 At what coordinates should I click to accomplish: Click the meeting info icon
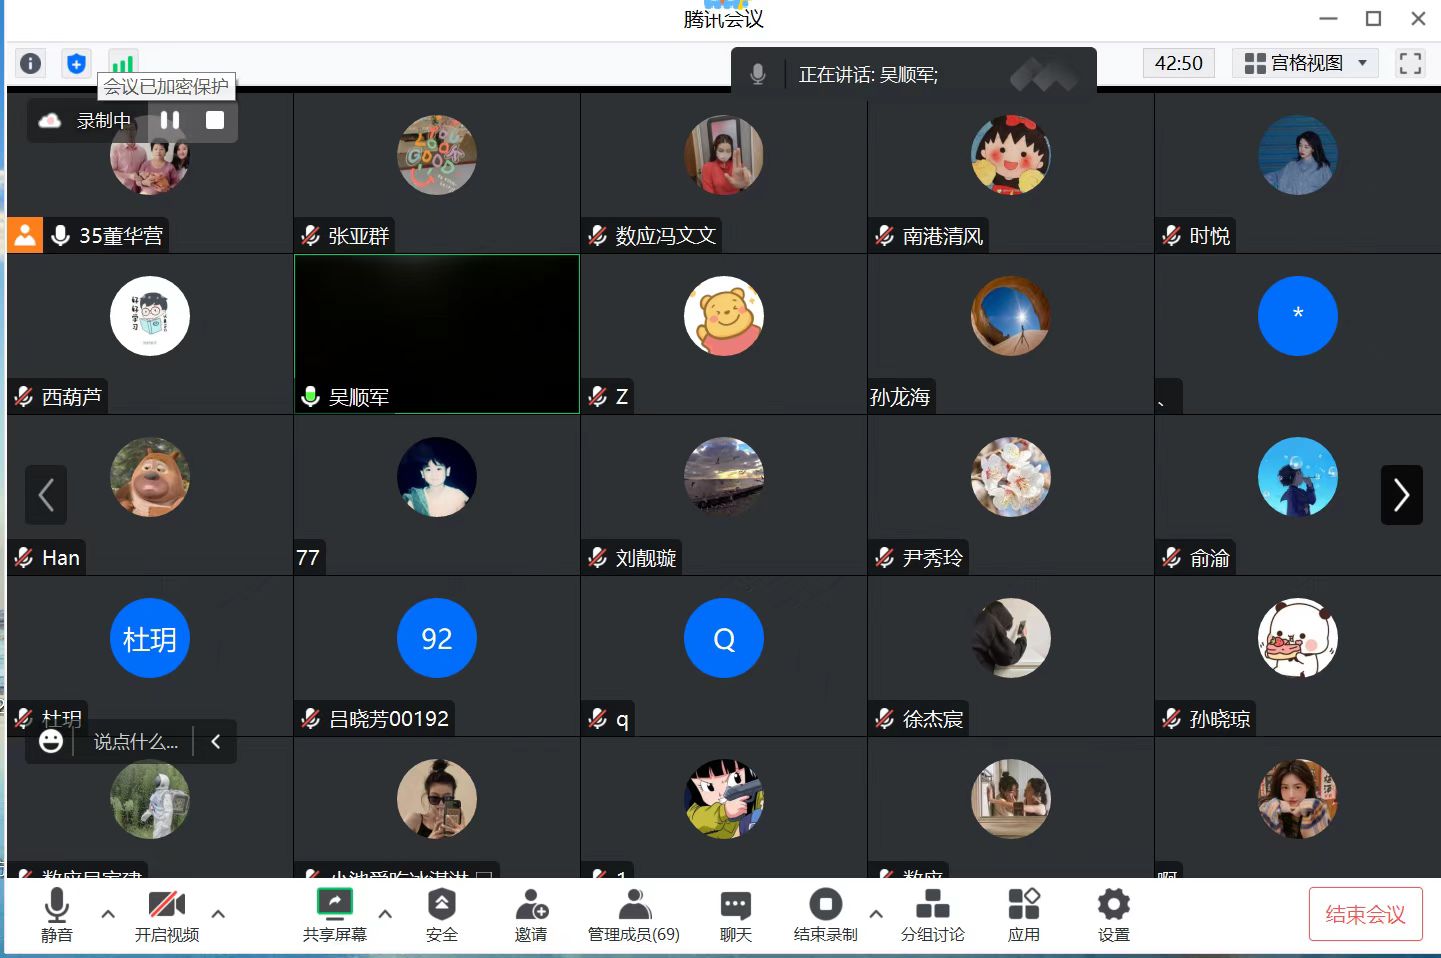click(31, 64)
